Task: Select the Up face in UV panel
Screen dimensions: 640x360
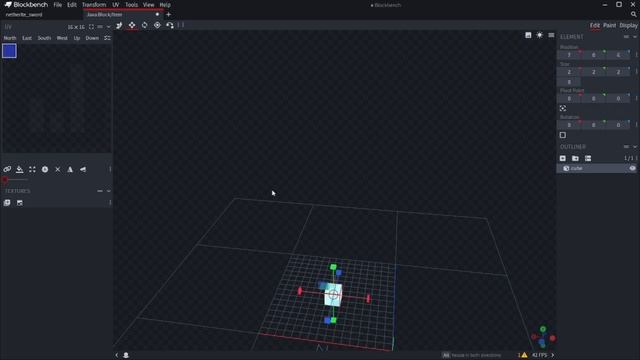Action: coord(77,38)
